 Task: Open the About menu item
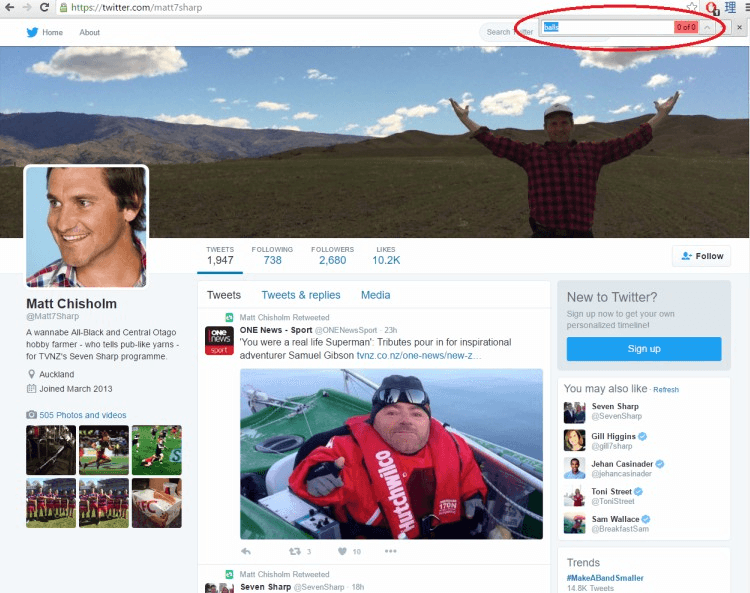[90, 32]
